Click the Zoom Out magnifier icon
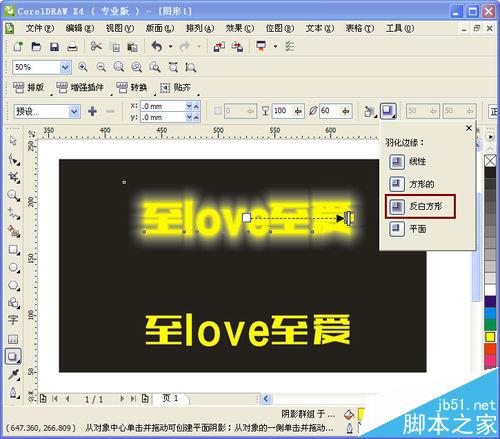 pos(101,67)
